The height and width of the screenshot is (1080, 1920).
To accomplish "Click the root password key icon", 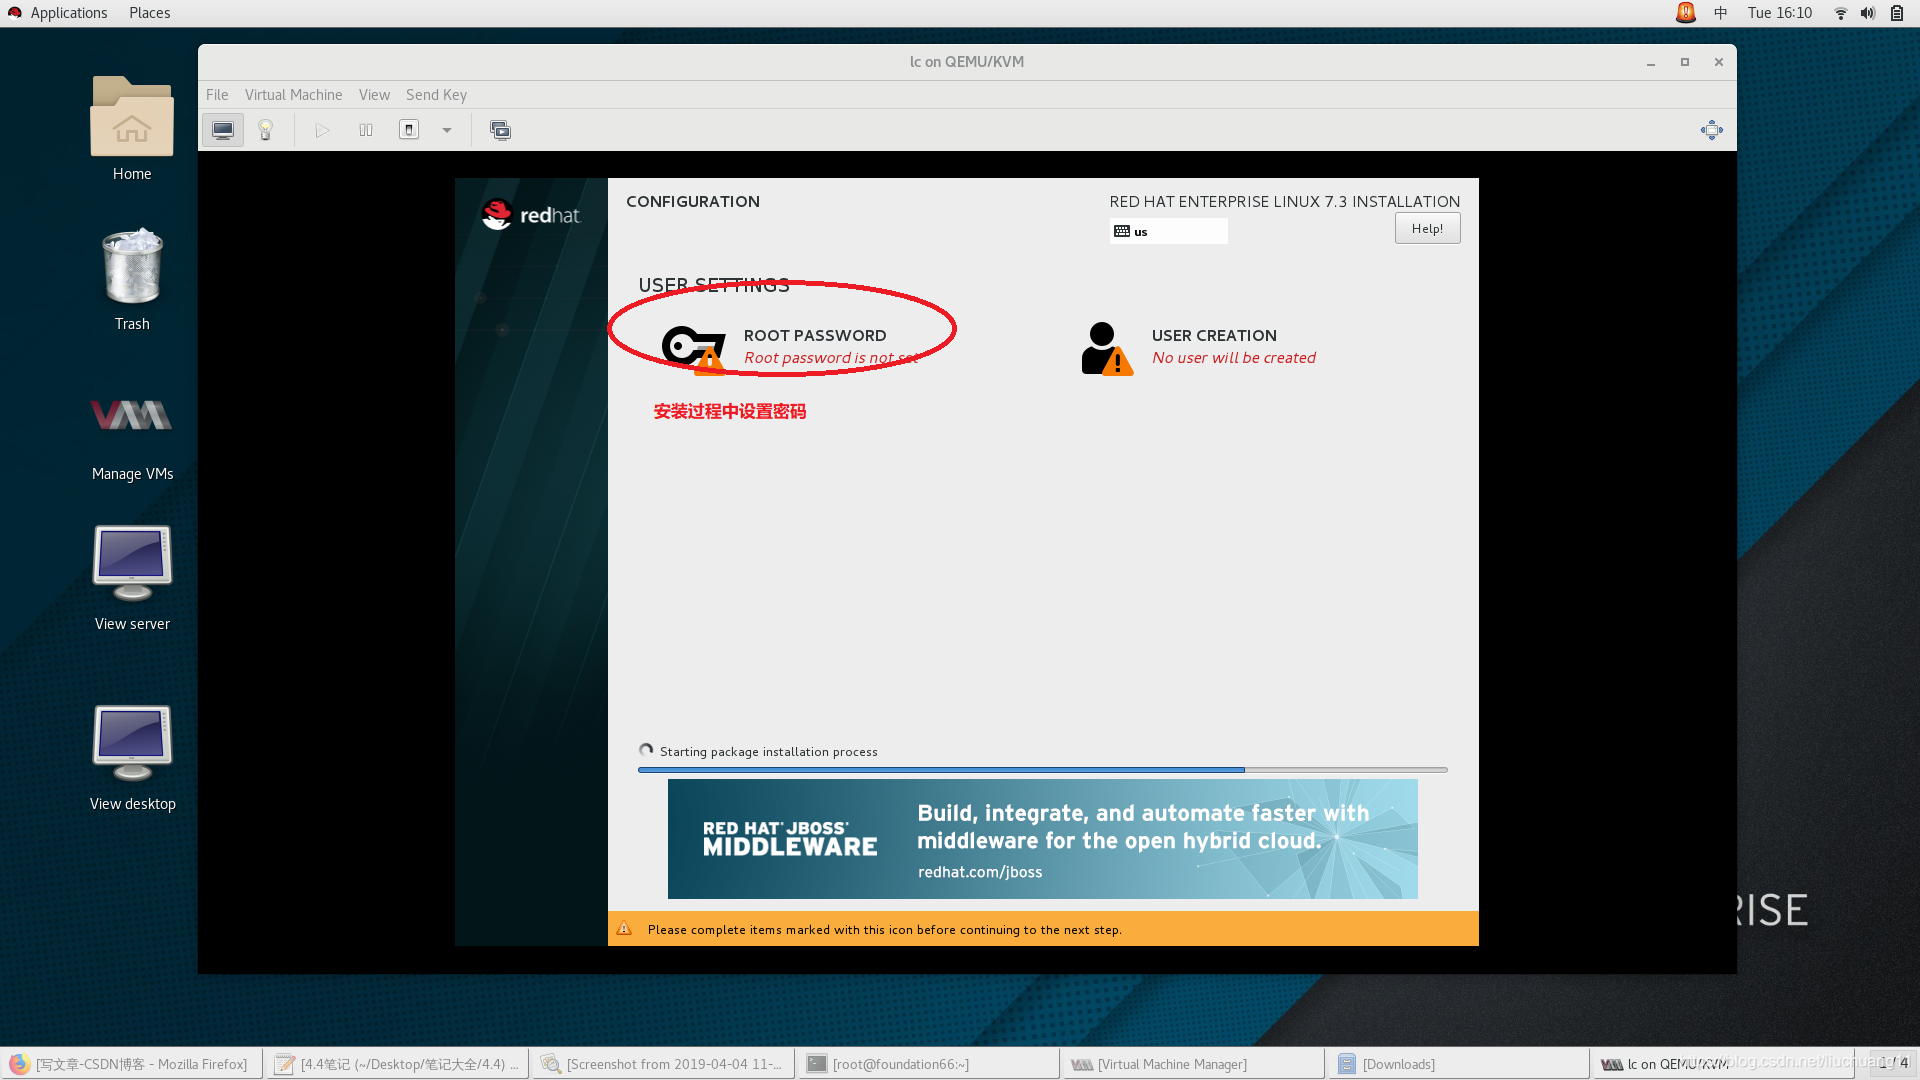I will (693, 349).
